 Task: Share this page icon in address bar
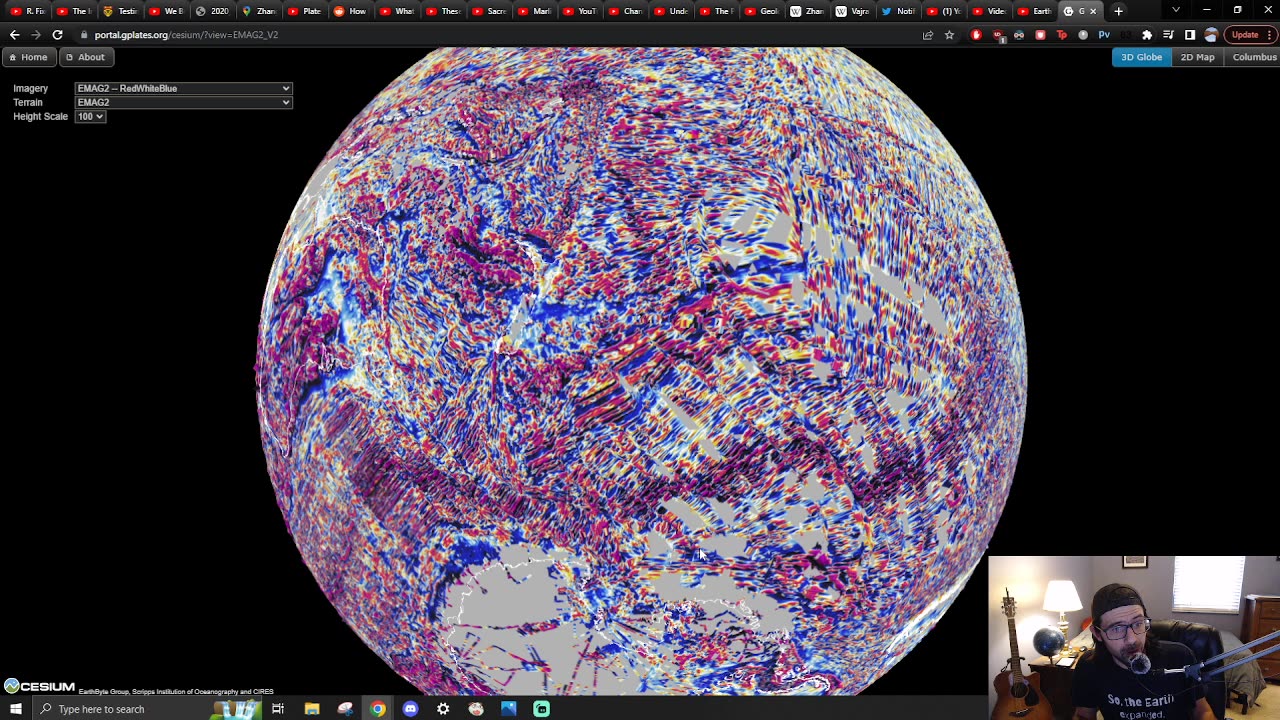point(928,35)
